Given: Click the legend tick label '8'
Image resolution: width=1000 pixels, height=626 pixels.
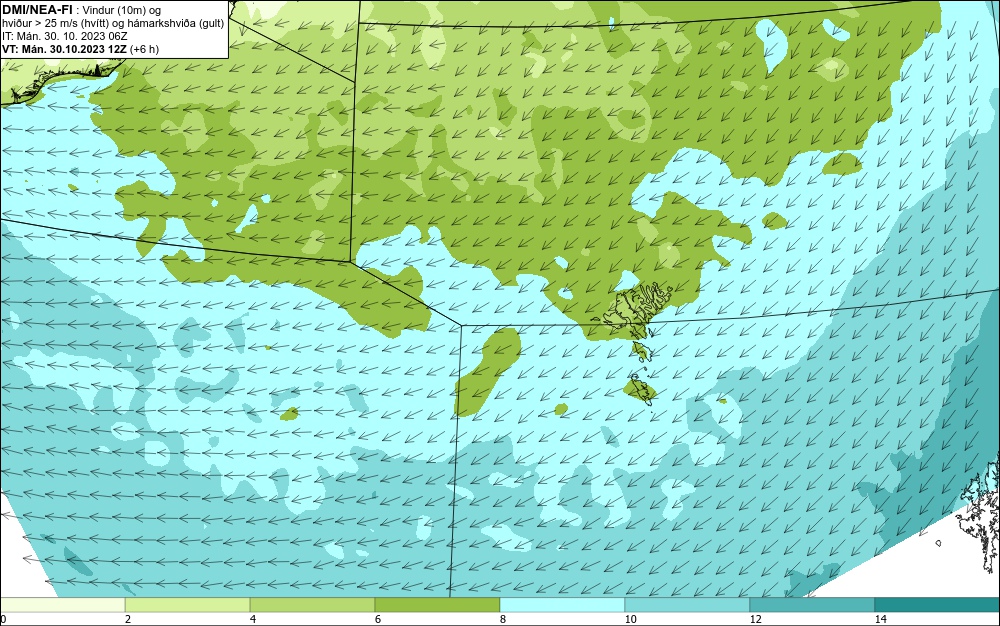Looking at the screenshot, I should coord(503,619).
